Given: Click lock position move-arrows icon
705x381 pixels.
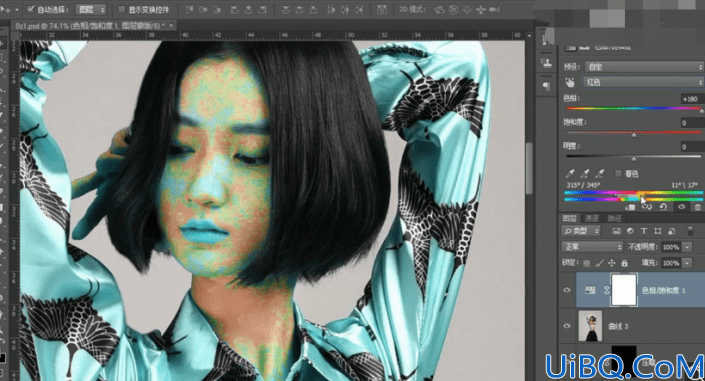Looking at the screenshot, I should pyautogui.click(x=611, y=263).
